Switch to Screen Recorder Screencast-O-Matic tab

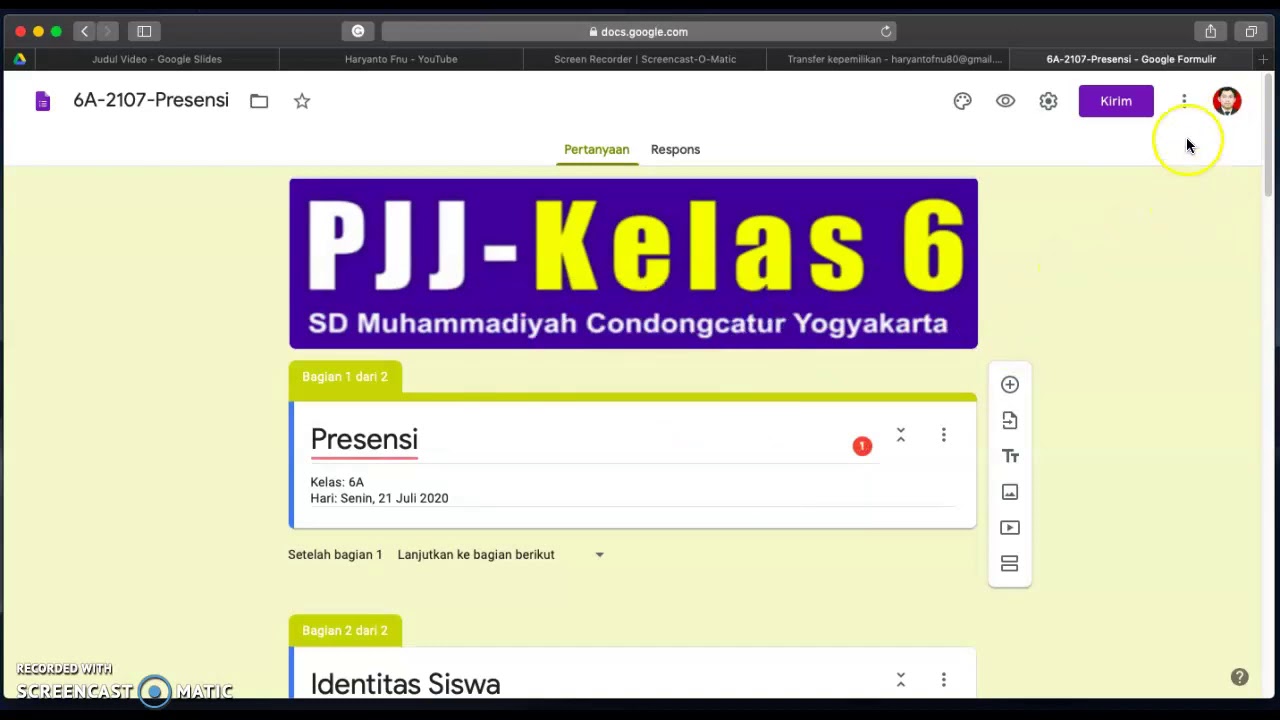point(645,59)
